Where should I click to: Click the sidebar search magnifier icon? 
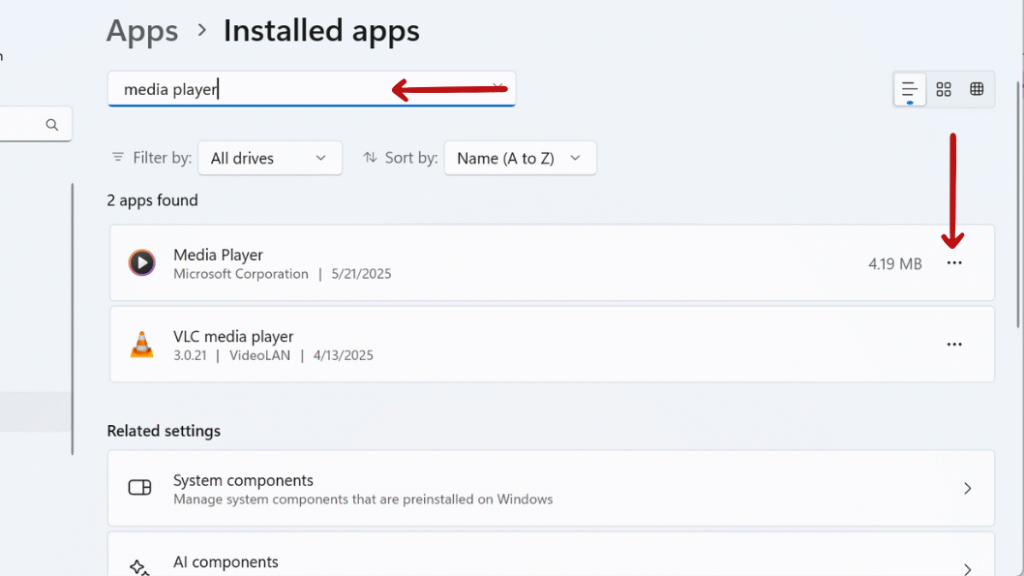pos(52,125)
